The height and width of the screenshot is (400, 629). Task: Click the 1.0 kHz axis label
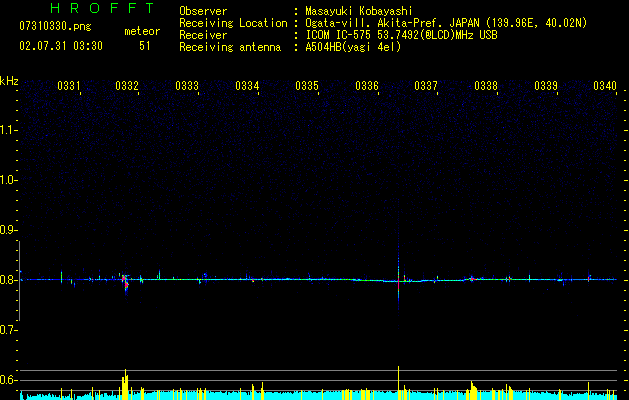point(8,180)
